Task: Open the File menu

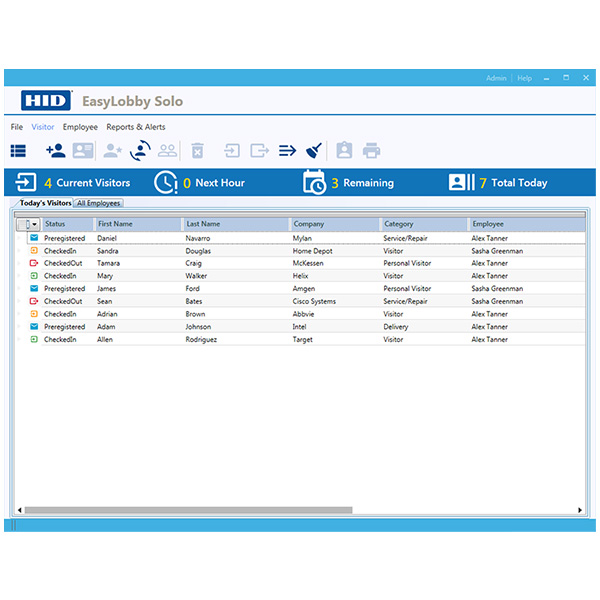Action: pos(16,127)
